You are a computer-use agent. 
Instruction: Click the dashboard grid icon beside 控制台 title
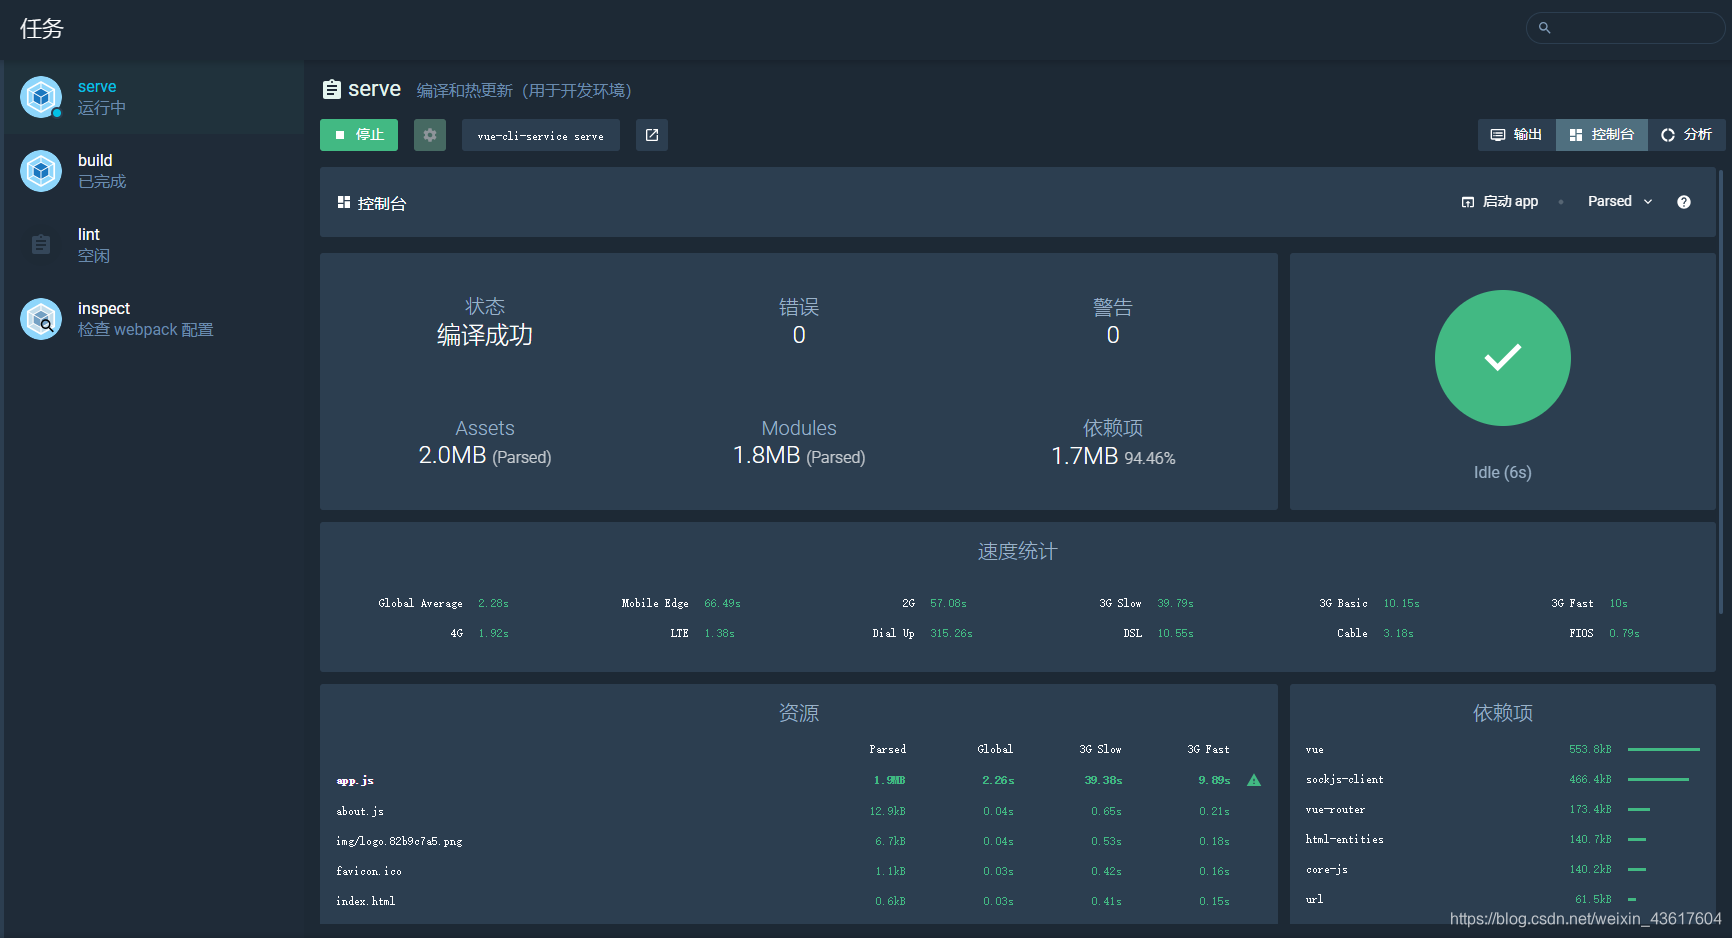(344, 202)
